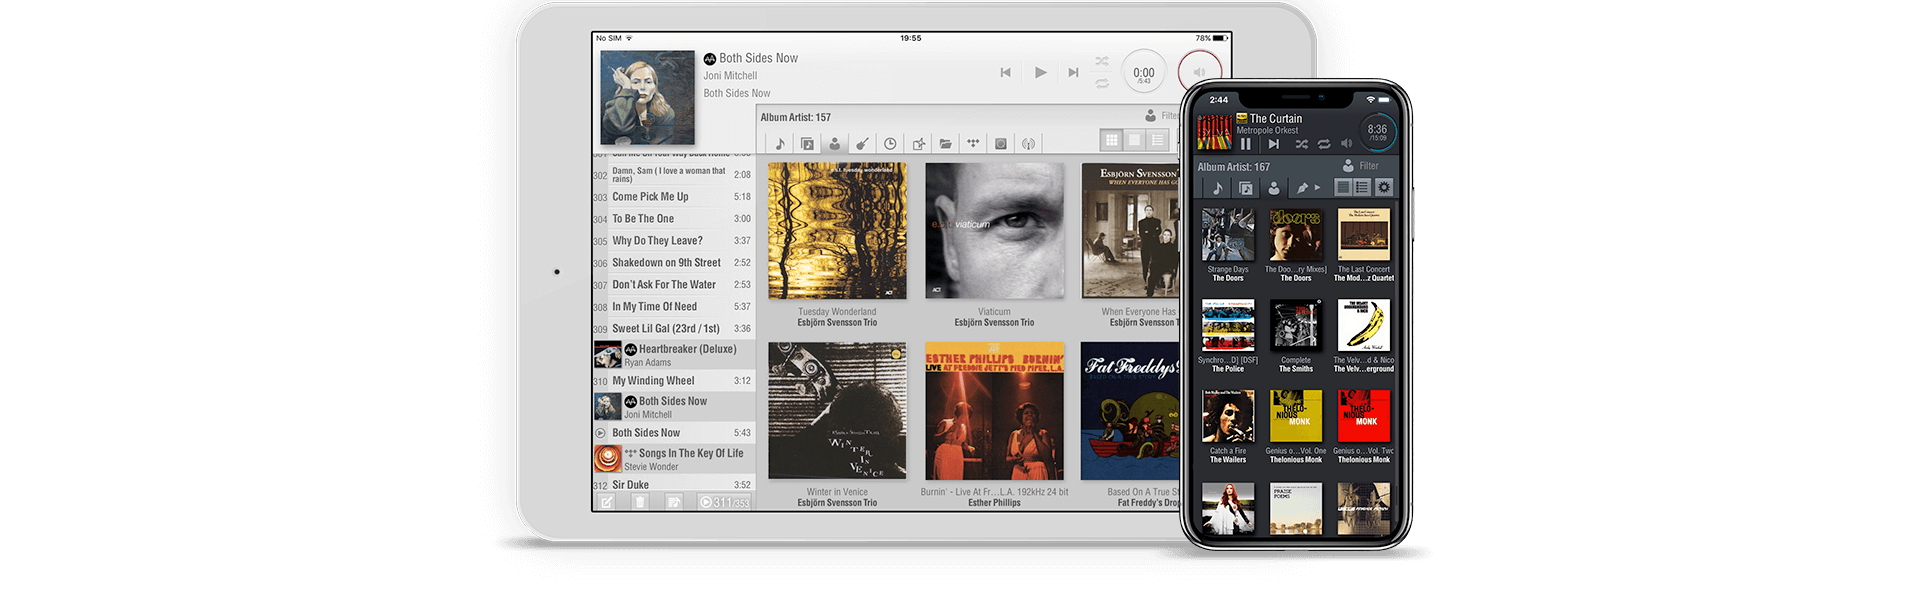The image size is (1920, 616).
Task: Open the Genre guitar tab on tablet
Action: point(862,144)
